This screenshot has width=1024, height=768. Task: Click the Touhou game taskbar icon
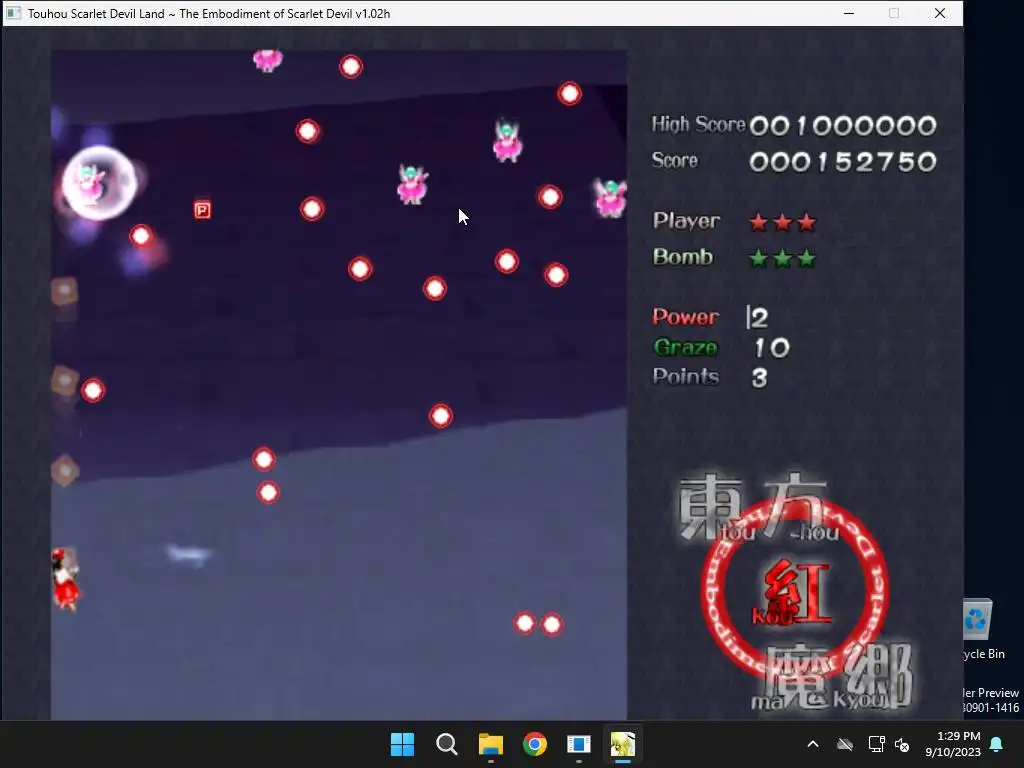[623, 744]
